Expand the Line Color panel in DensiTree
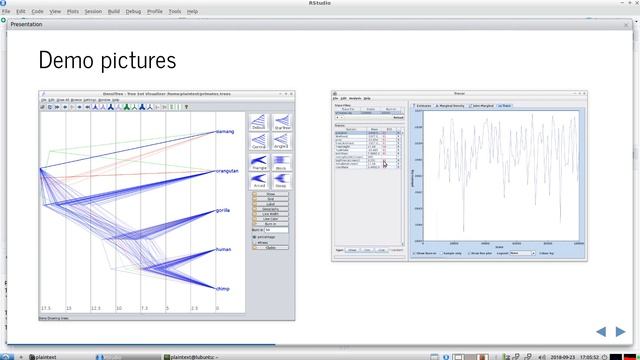This screenshot has height=360, width=640. [x=270, y=219]
